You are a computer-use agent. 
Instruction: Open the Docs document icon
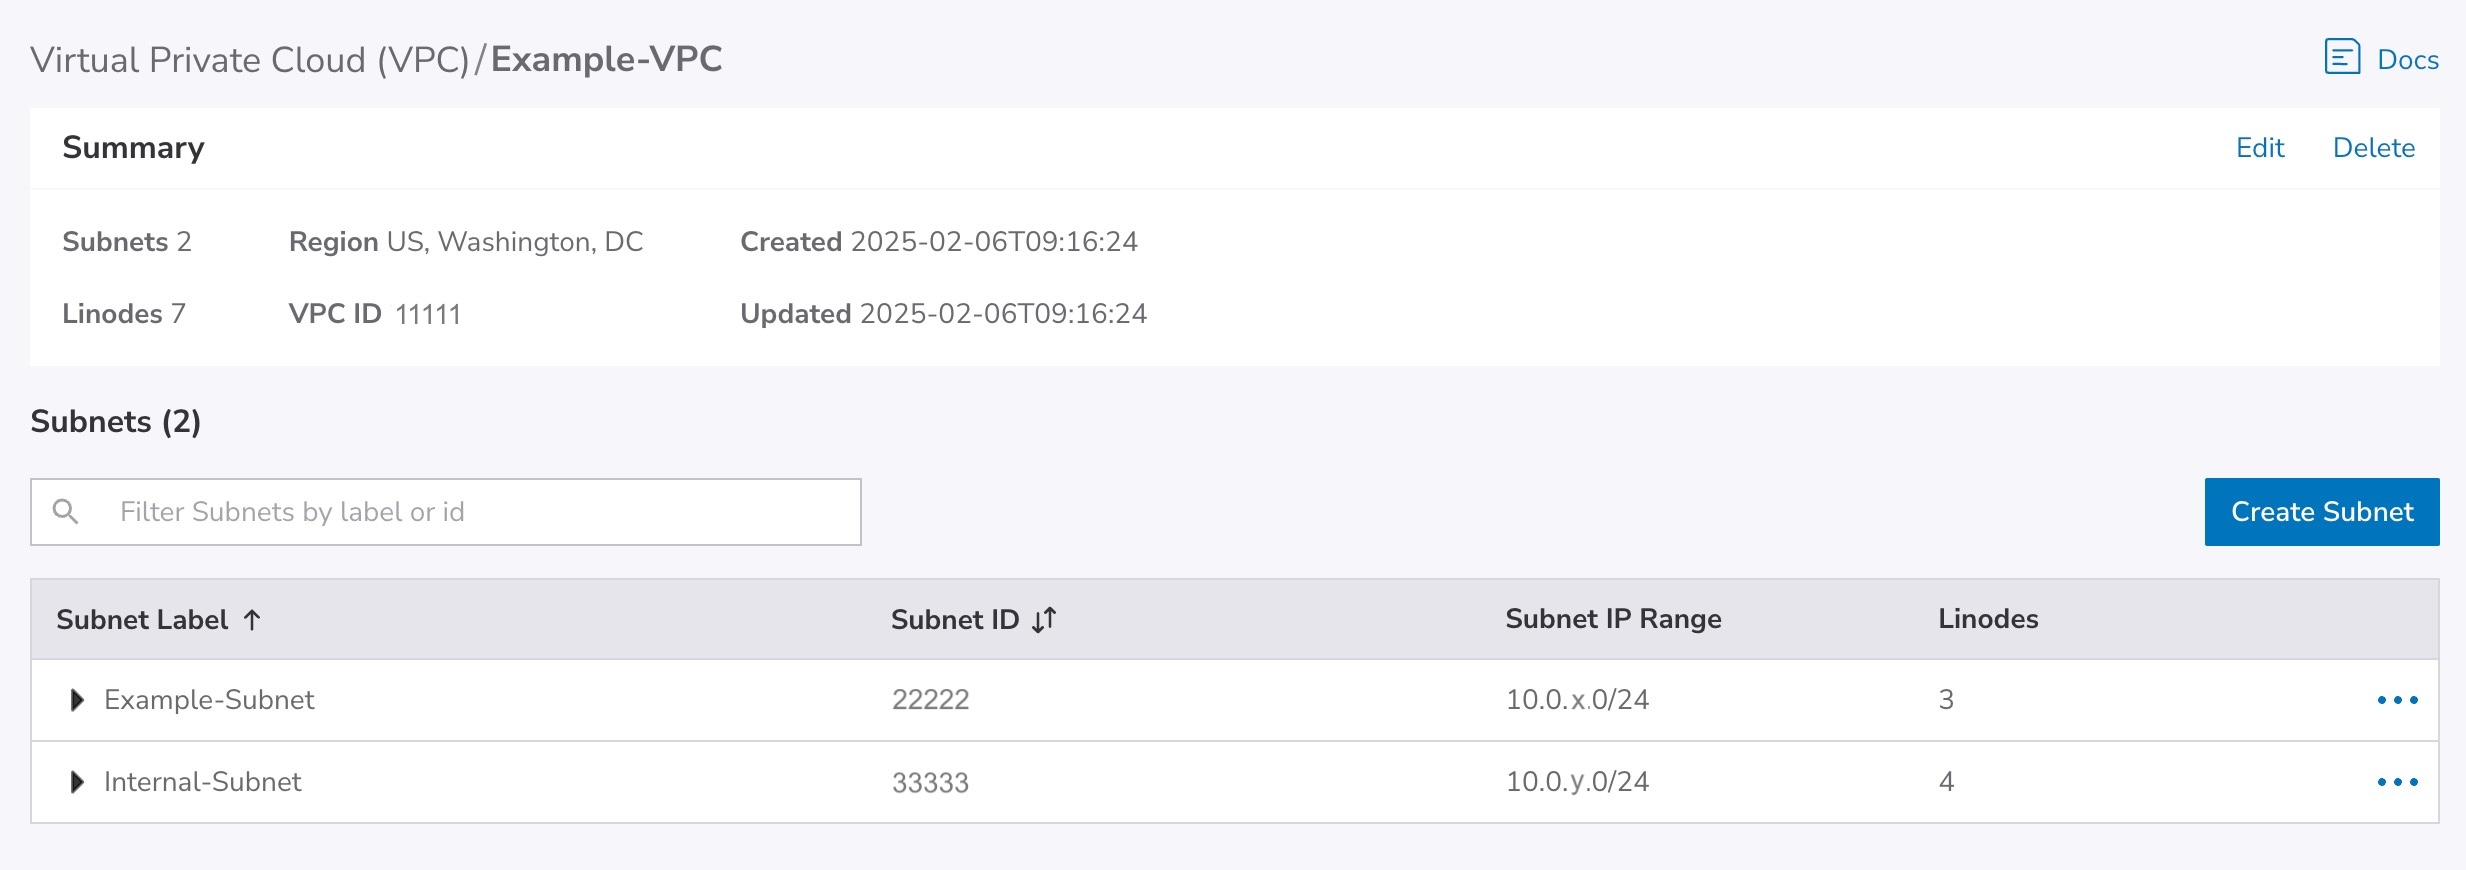pyautogui.click(x=2342, y=58)
